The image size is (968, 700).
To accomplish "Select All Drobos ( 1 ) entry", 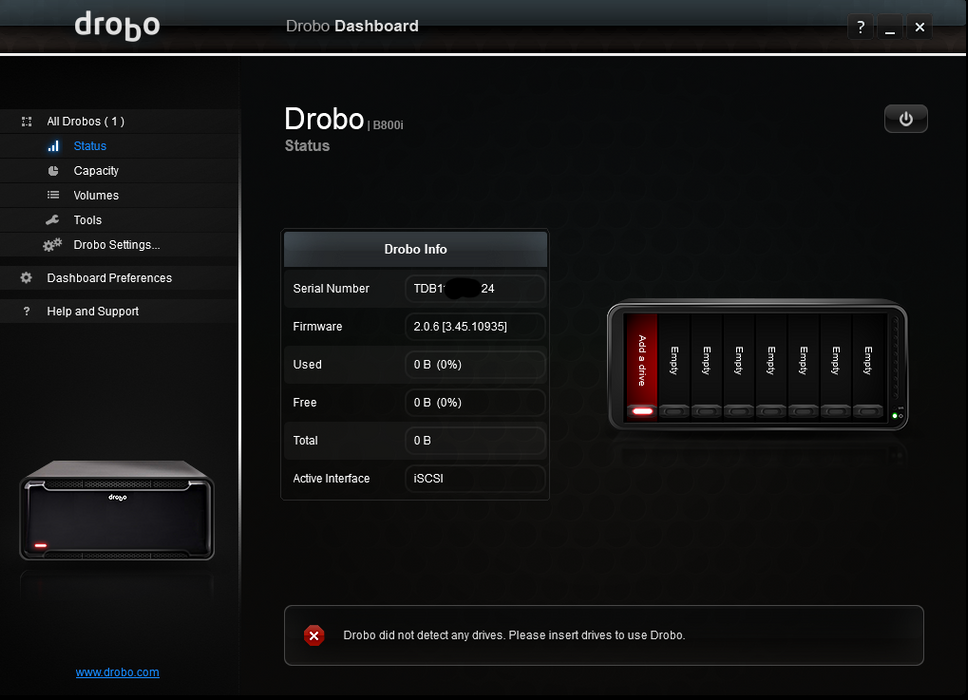I will [x=120, y=122].
